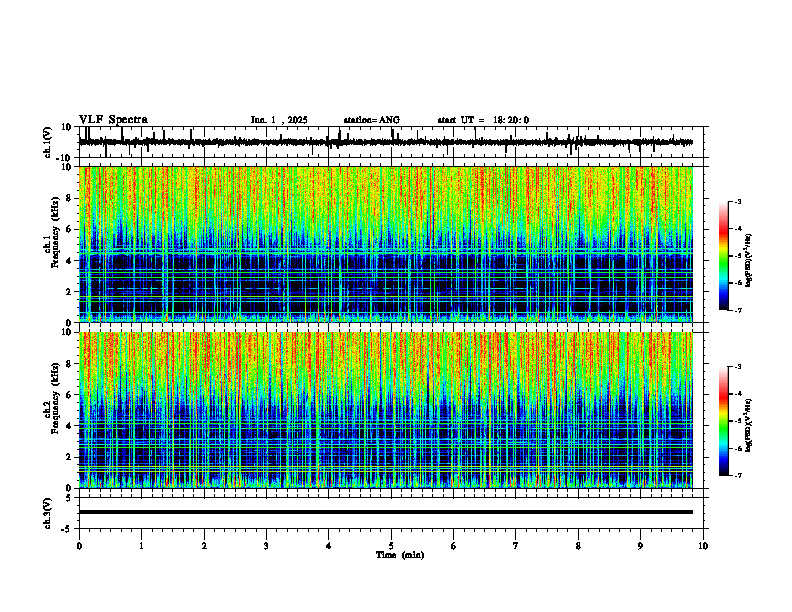Click the "Time (min)" x-axis label
This screenshot has height=612, width=792.
pos(400,555)
